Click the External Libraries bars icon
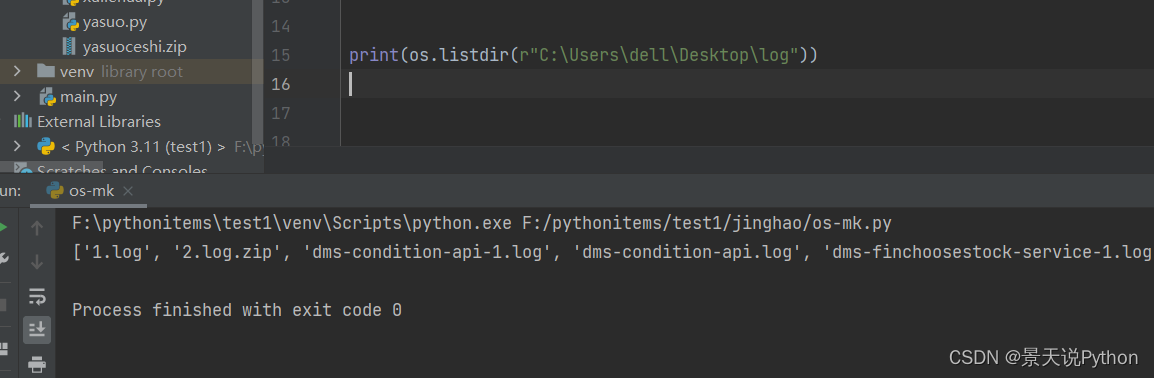 pos(23,121)
